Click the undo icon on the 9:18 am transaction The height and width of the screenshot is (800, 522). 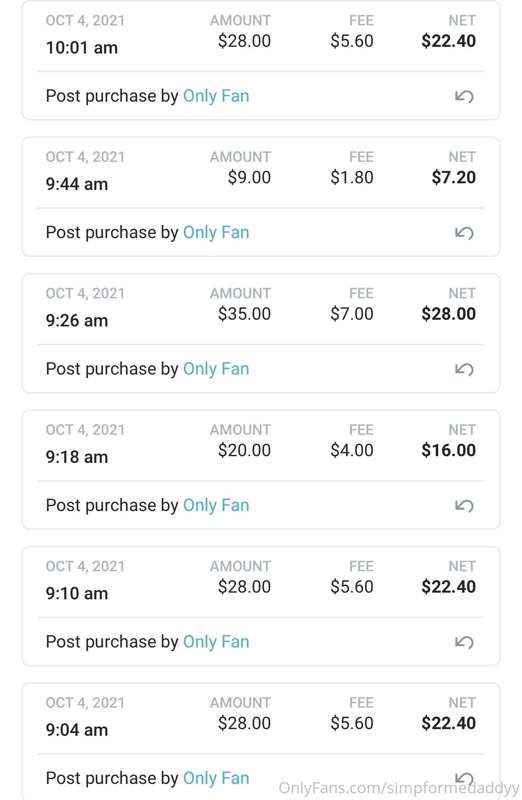point(464,506)
